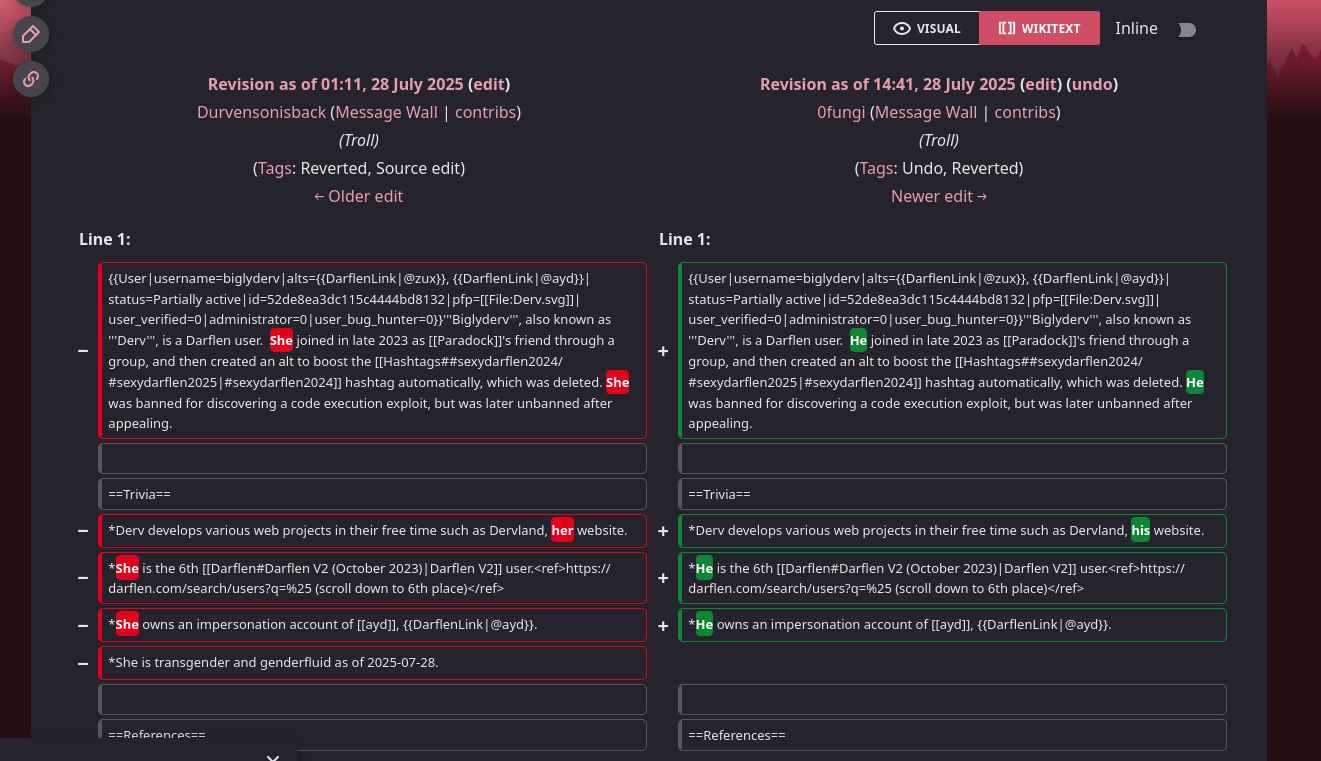Click undo link for 14:41 revision
The height and width of the screenshot is (761, 1321).
(x=1092, y=84)
